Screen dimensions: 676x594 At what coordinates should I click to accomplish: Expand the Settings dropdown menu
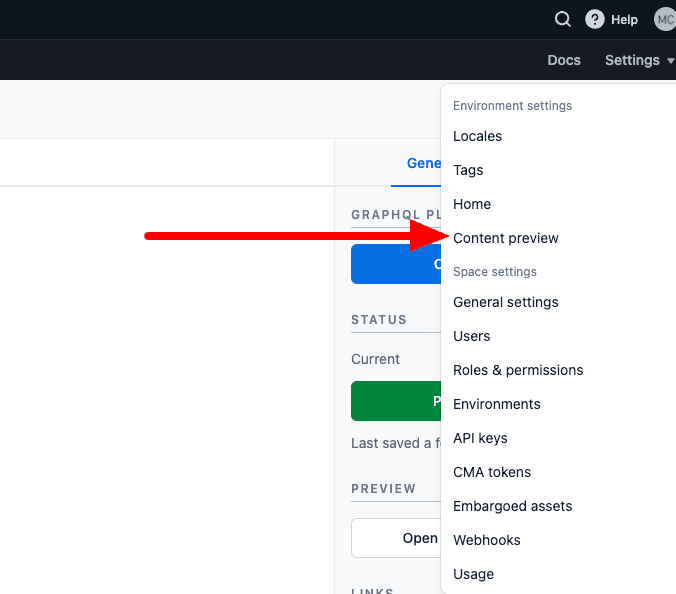(639, 60)
